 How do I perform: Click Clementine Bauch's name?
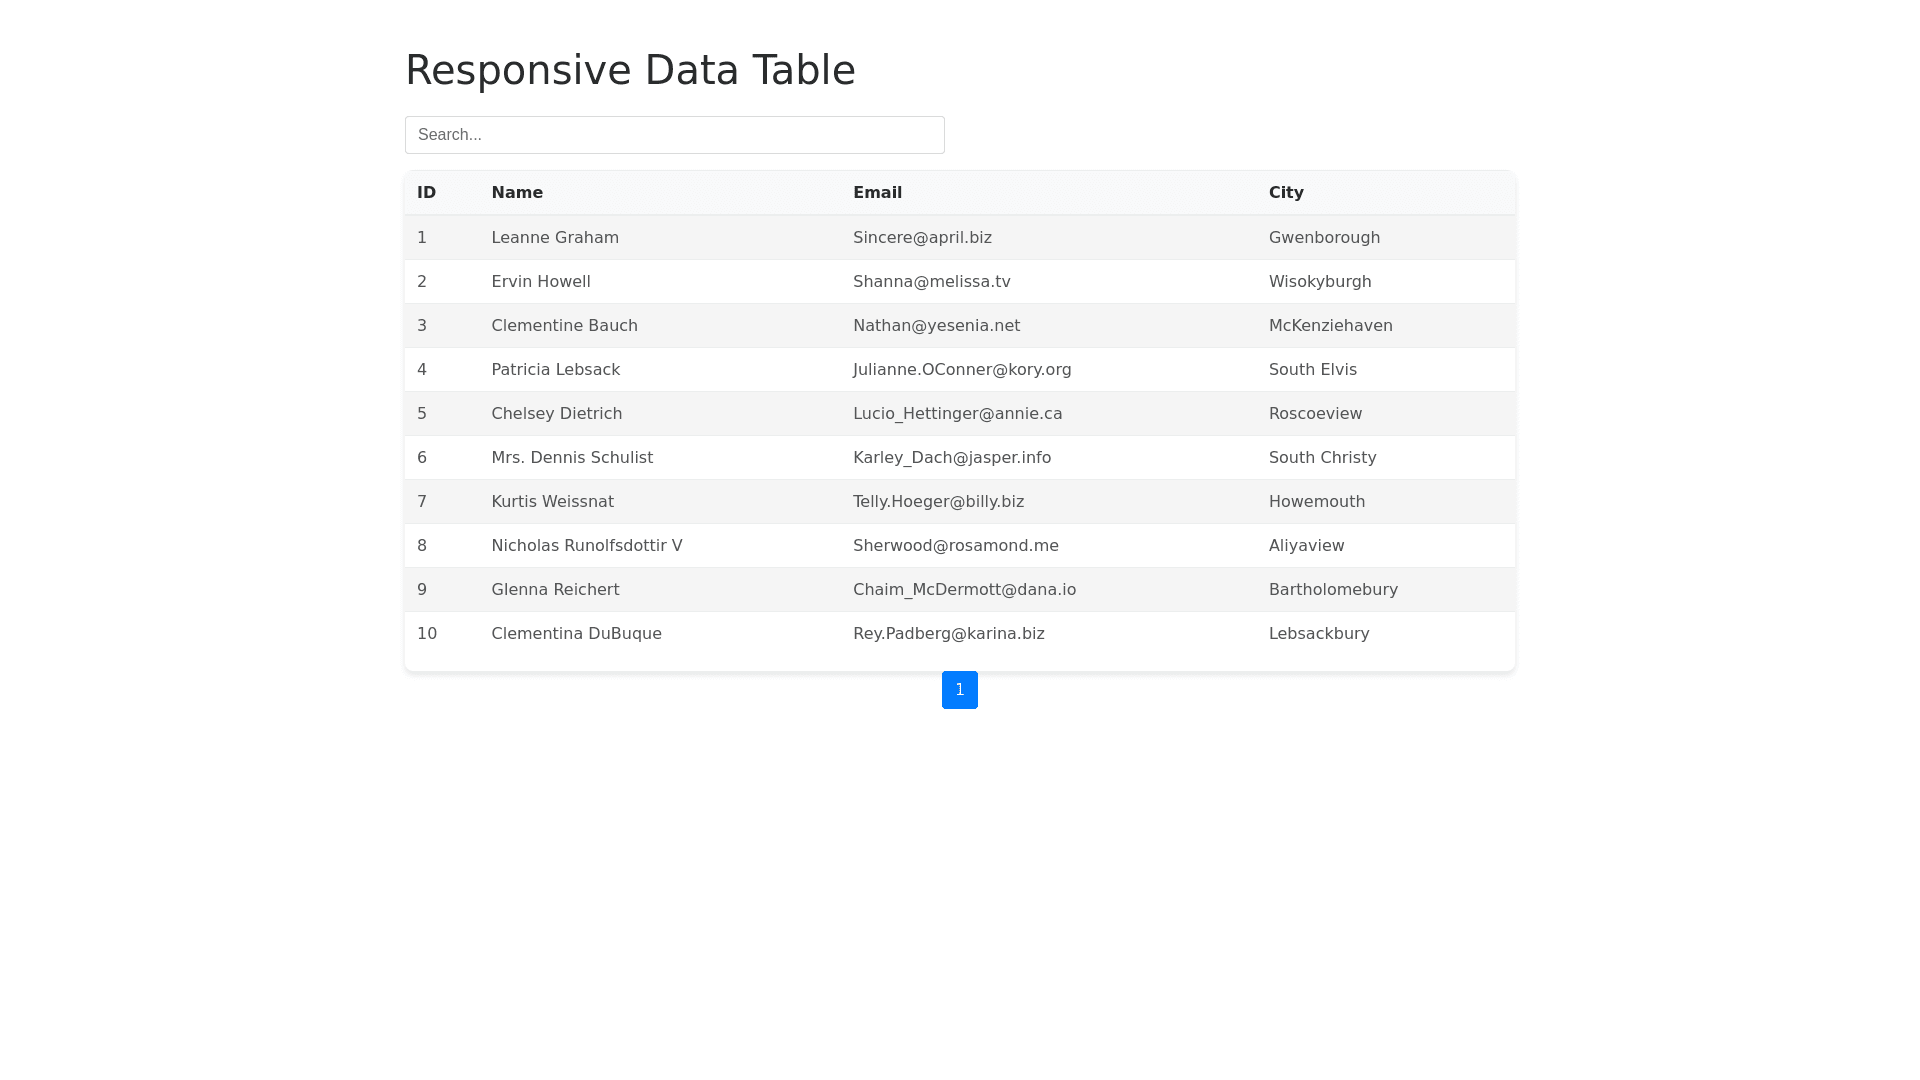tap(564, 325)
